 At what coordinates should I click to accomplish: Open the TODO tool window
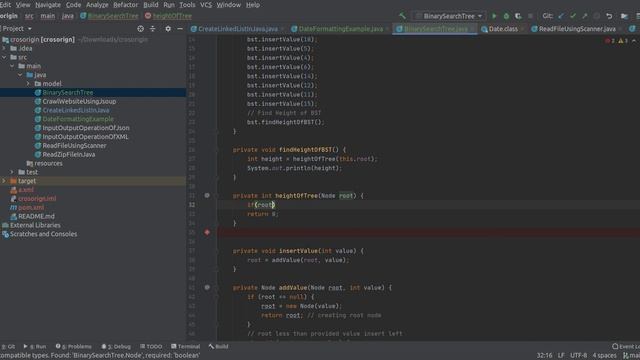(x=151, y=347)
